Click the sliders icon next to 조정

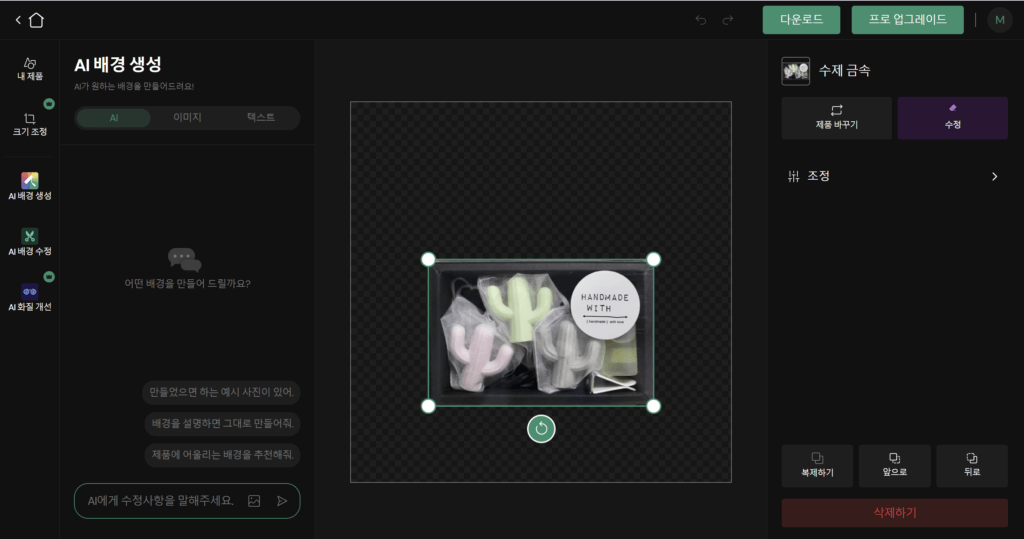pyautogui.click(x=793, y=176)
